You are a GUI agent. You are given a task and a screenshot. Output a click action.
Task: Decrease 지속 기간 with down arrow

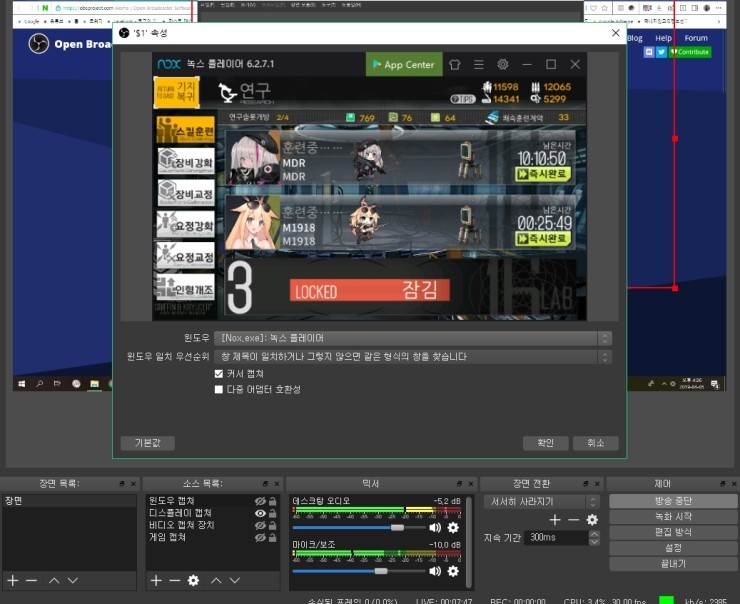pyautogui.click(x=595, y=541)
